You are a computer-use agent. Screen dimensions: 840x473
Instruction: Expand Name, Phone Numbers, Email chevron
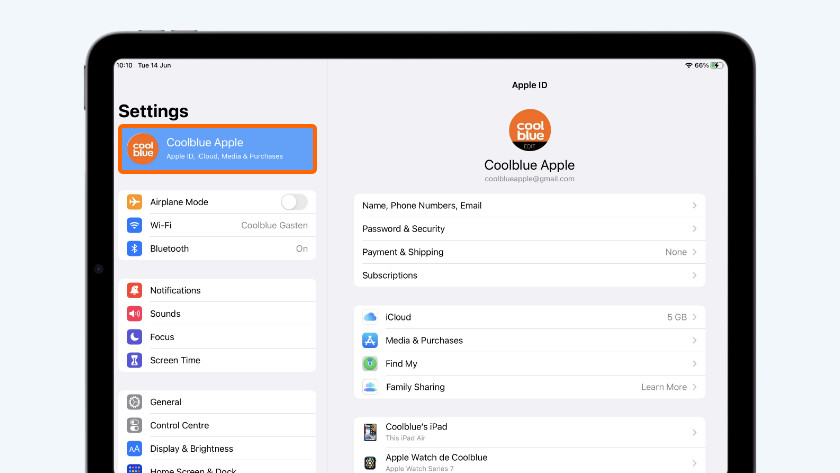(694, 206)
